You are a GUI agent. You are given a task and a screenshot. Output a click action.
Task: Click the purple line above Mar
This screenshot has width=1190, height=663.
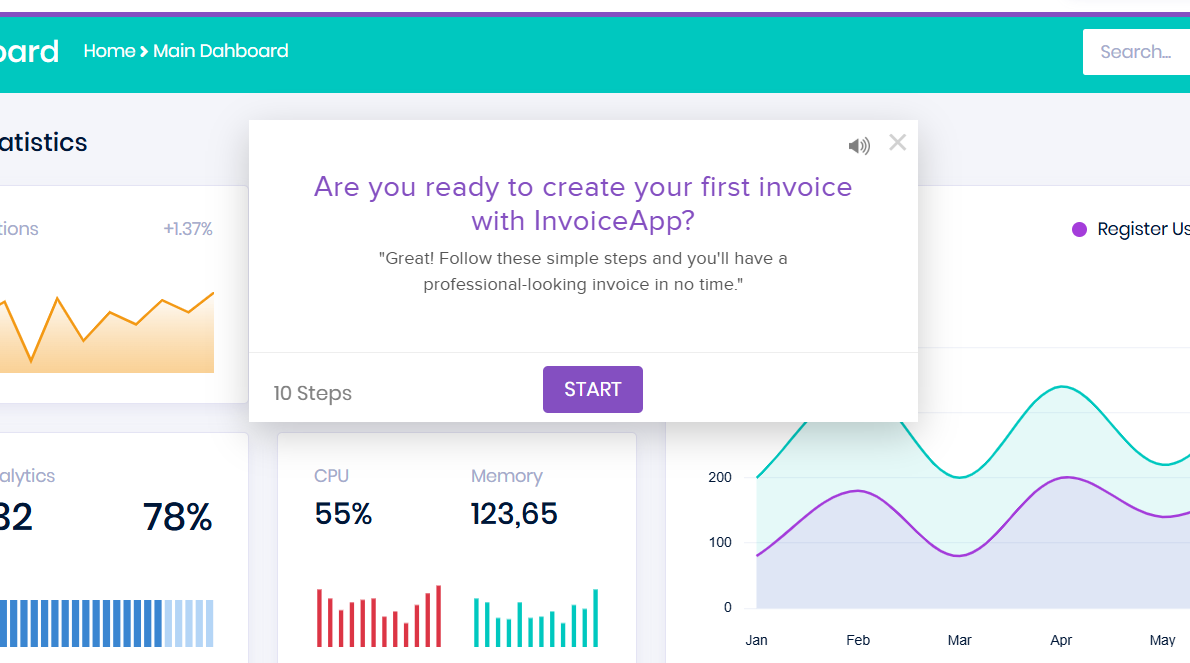(959, 555)
